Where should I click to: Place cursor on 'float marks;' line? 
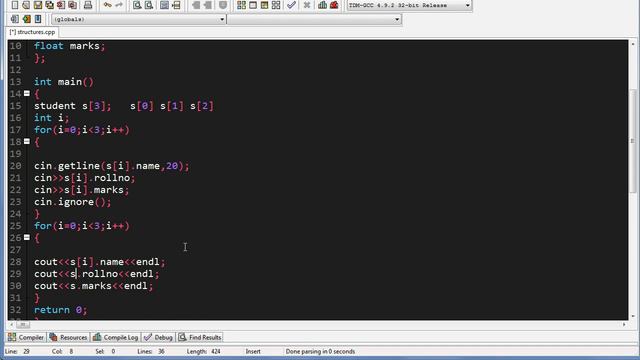click(69, 46)
